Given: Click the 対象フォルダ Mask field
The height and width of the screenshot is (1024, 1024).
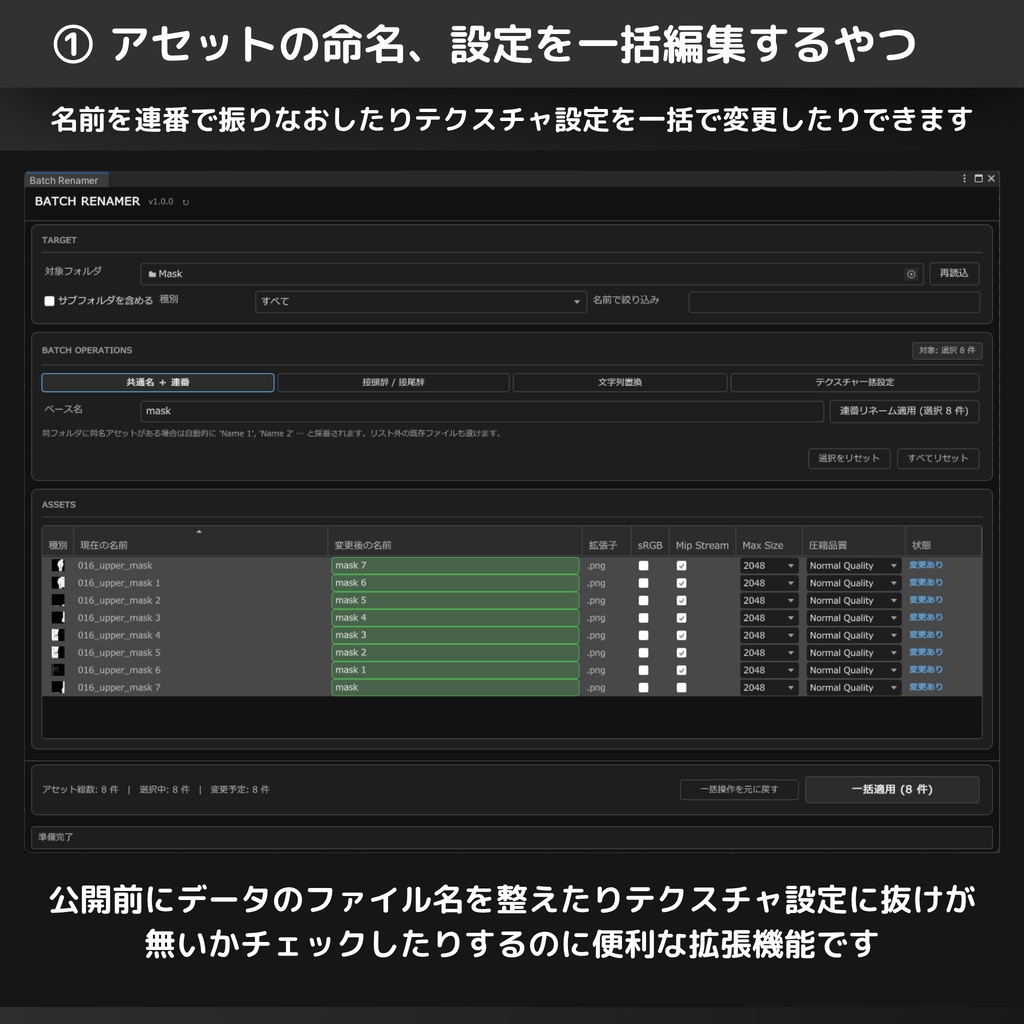Looking at the screenshot, I should coord(531,274).
